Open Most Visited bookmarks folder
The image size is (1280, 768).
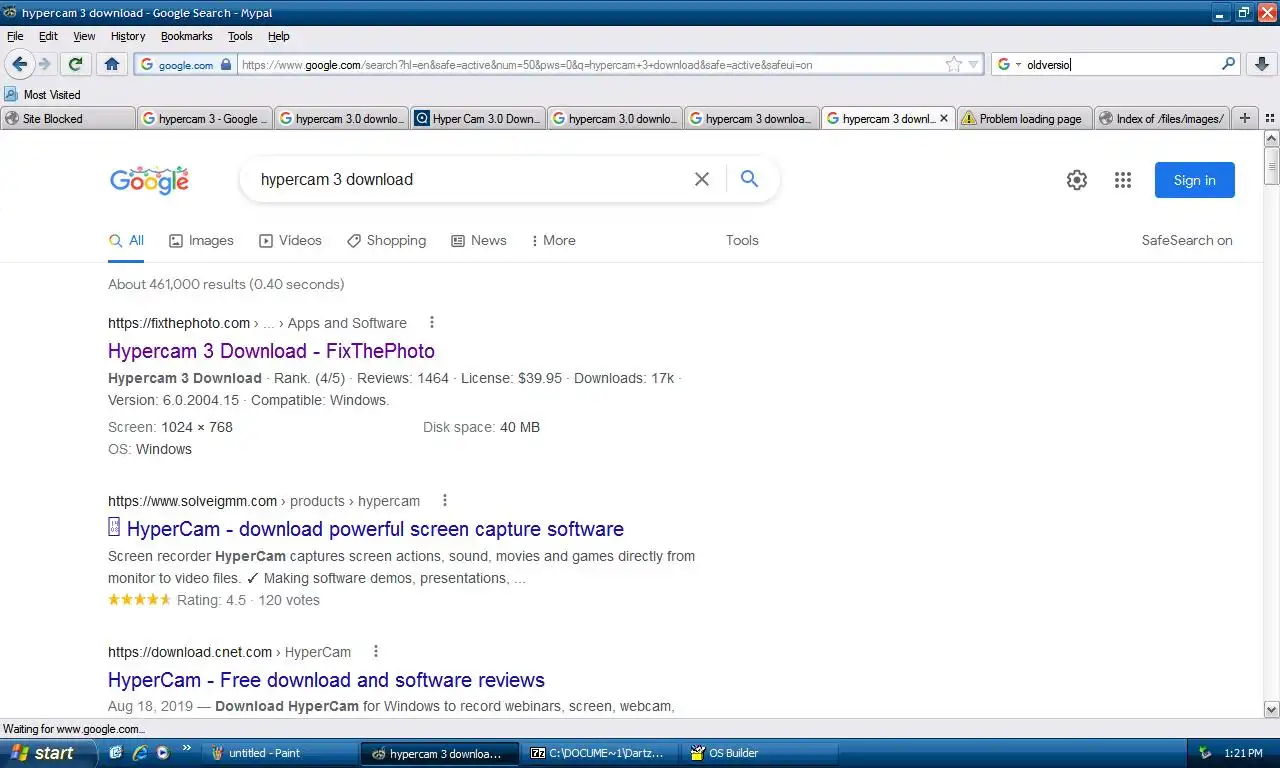pos(43,94)
